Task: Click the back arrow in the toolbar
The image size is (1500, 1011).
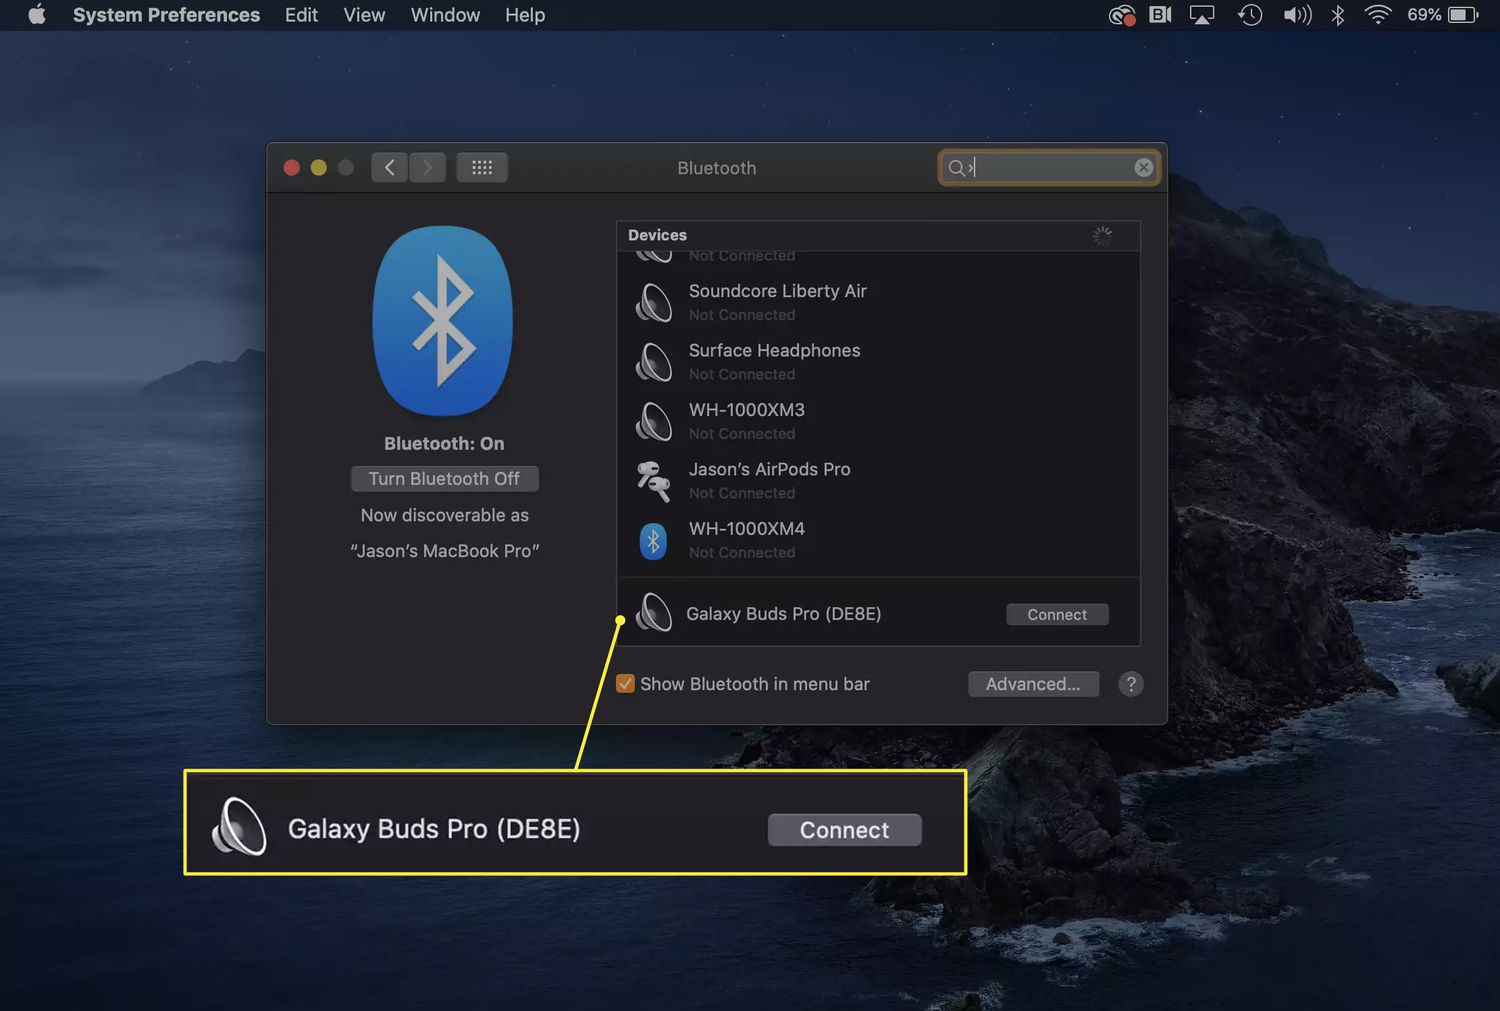Action: click(x=389, y=168)
